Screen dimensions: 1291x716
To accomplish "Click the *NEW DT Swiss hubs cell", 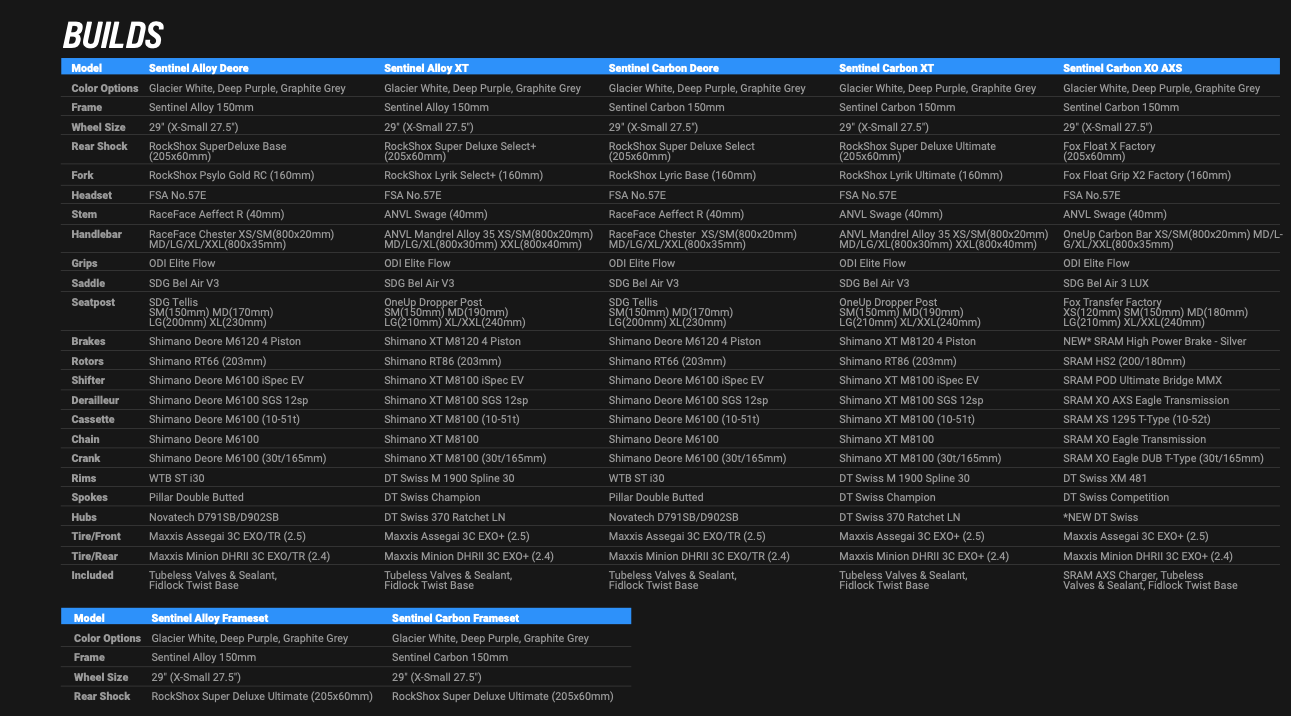I will (1100, 517).
